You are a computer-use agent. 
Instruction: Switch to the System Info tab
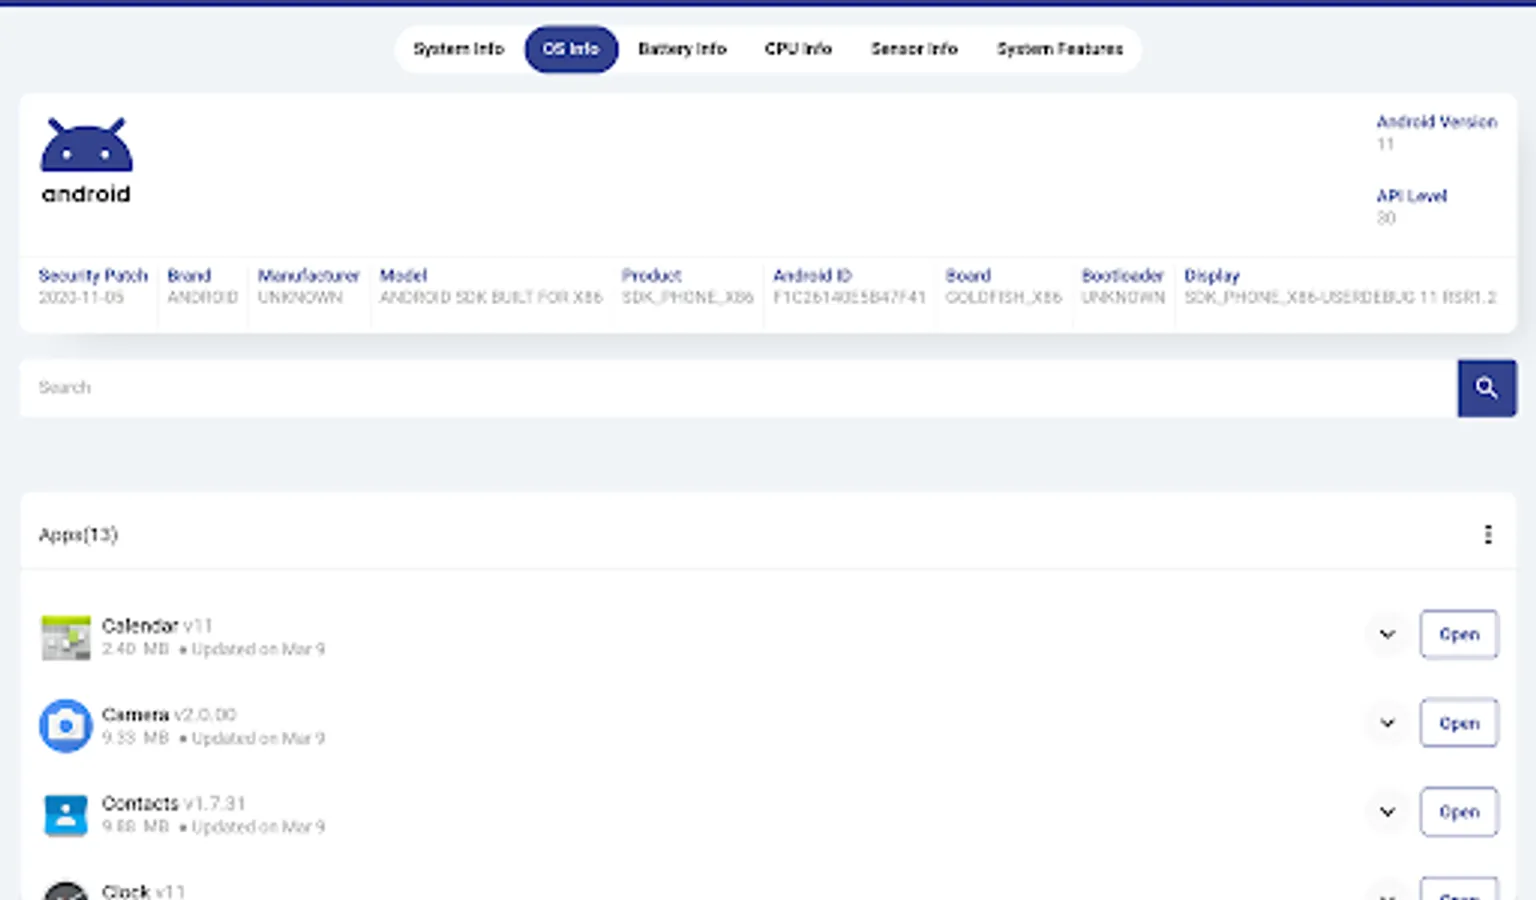point(458,49)
